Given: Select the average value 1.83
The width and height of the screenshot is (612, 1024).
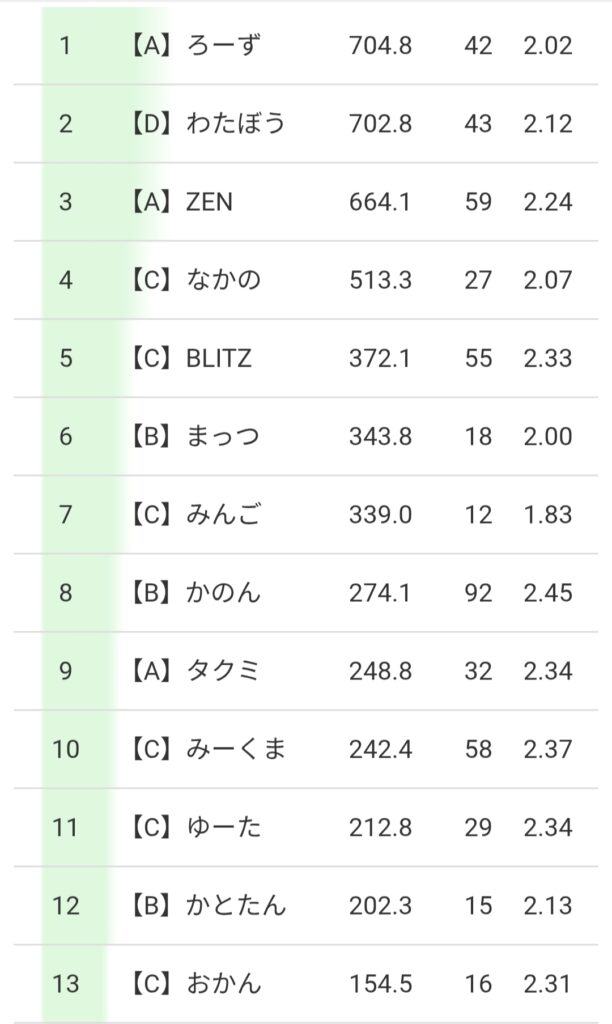Looking at the screenshot, I should [547, 515].
